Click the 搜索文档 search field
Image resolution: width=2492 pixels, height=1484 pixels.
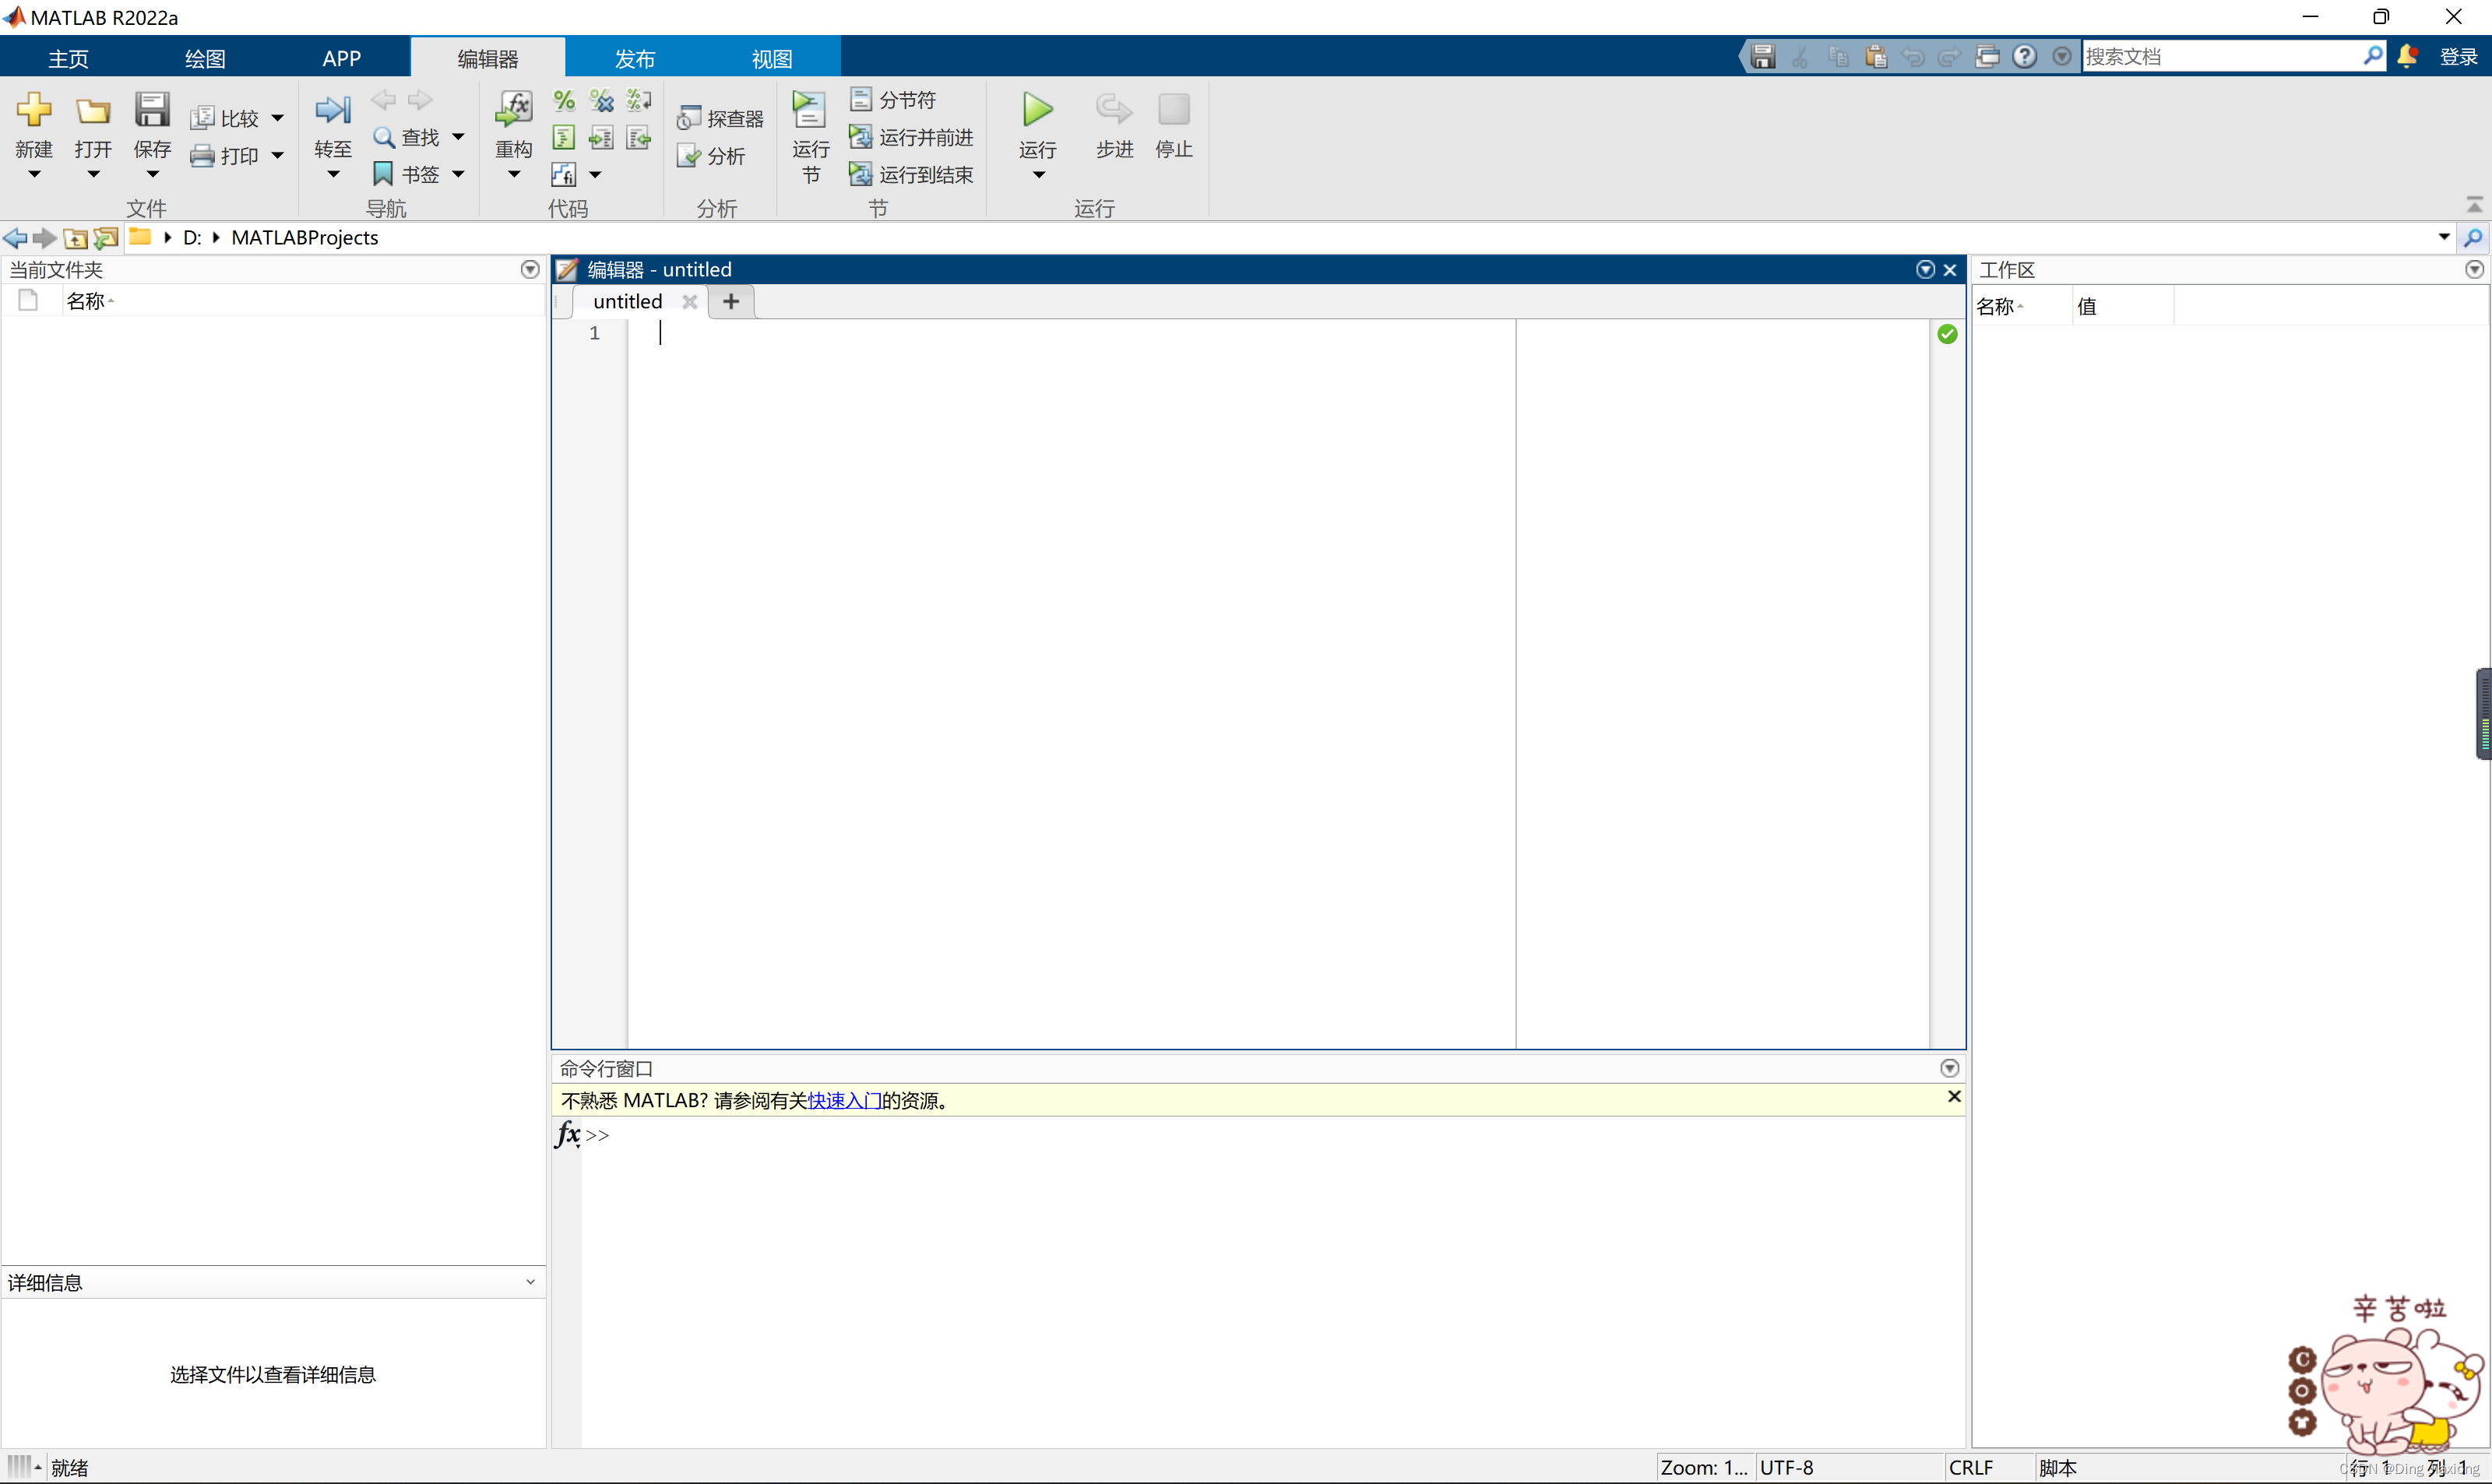tap(2222, 56)
